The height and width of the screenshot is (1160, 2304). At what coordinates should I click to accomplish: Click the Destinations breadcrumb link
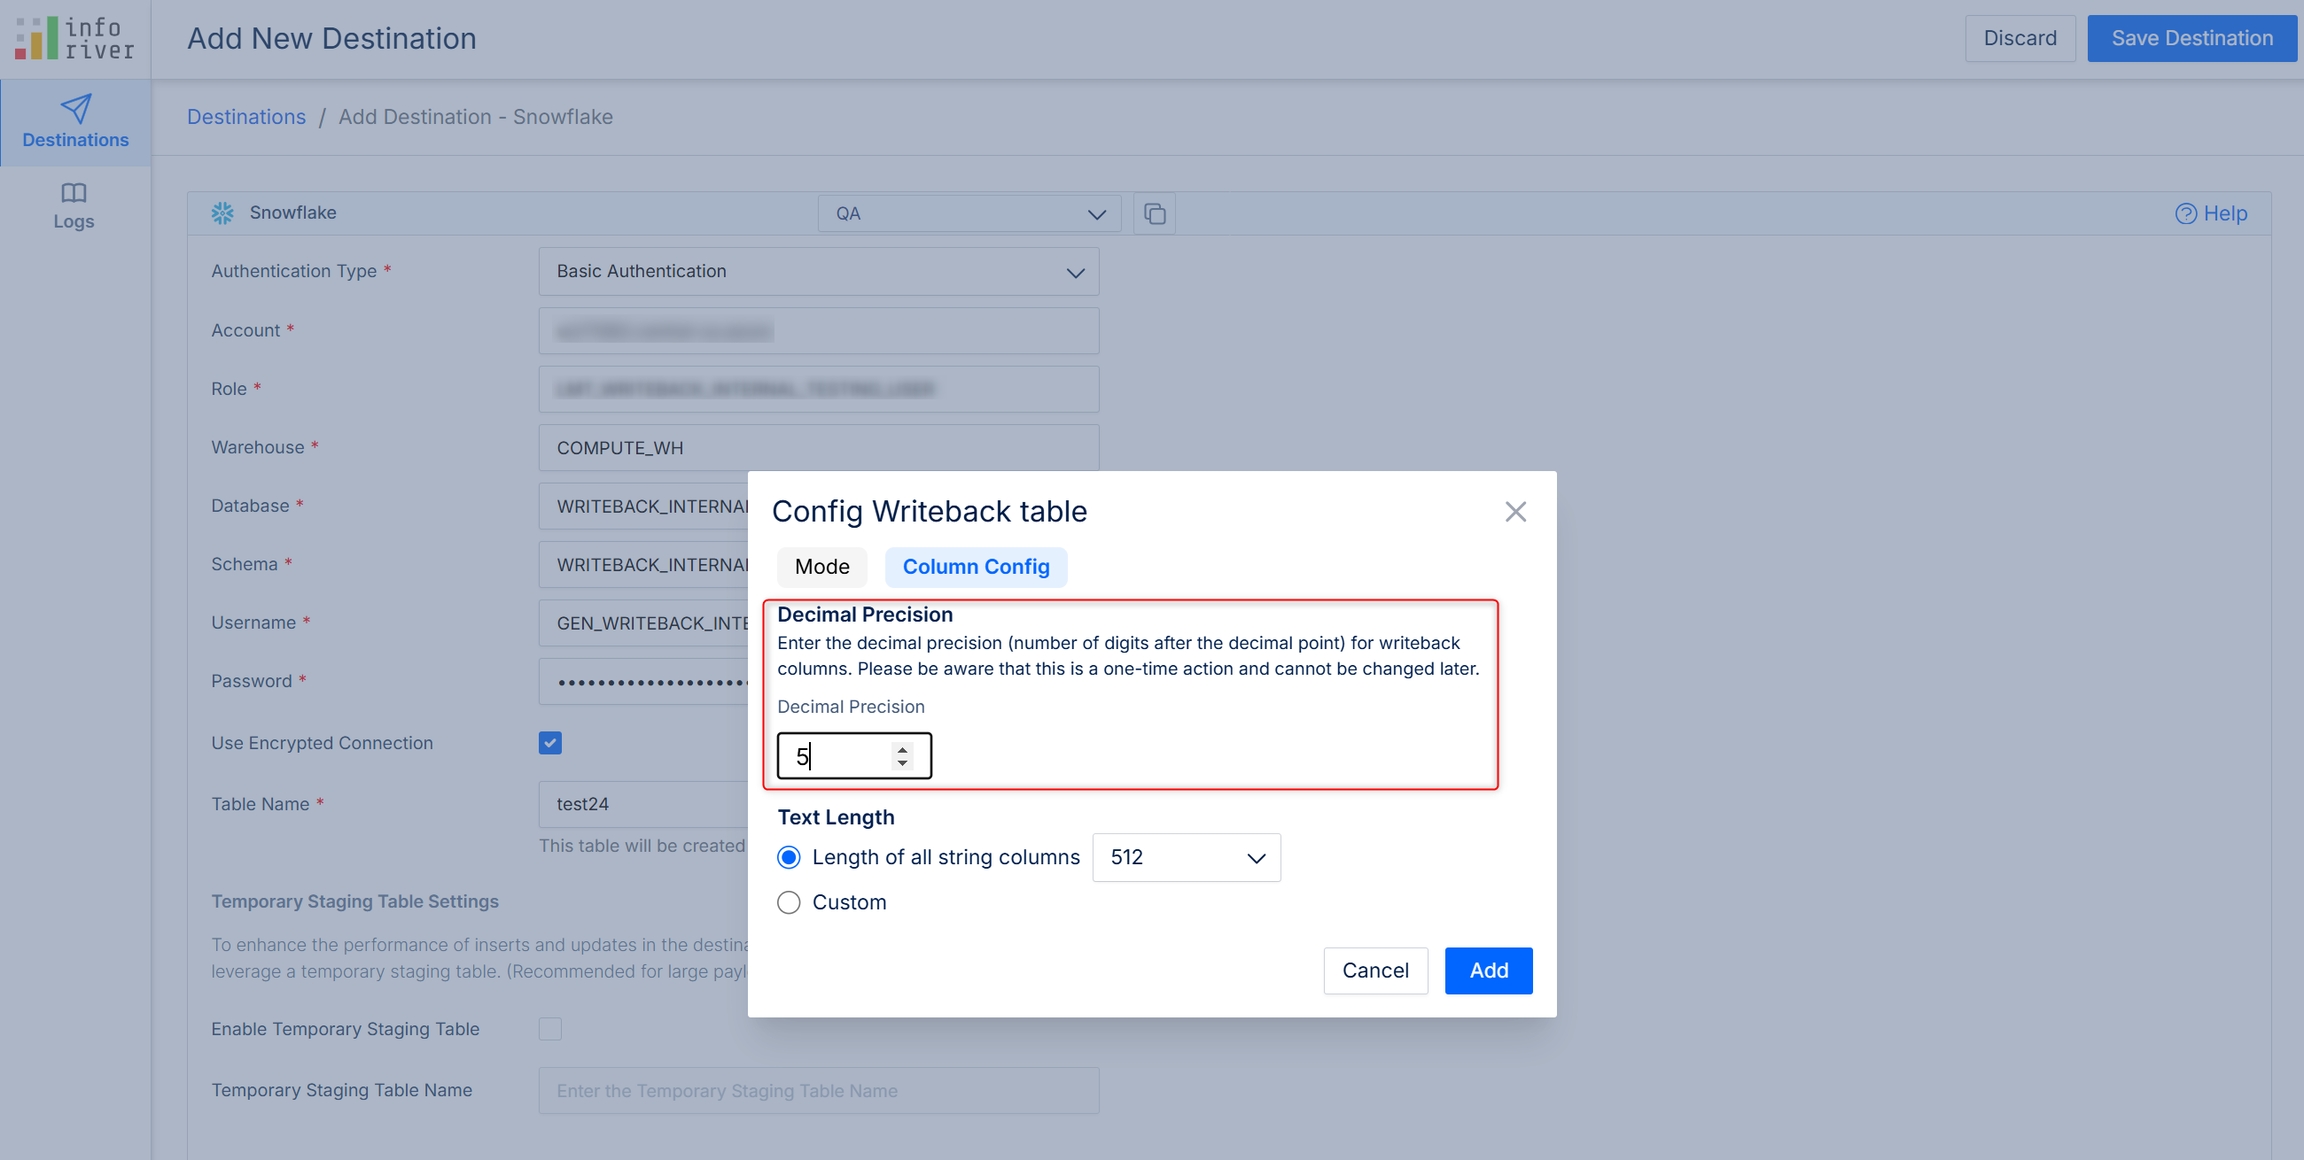click(x=246, y=117)
